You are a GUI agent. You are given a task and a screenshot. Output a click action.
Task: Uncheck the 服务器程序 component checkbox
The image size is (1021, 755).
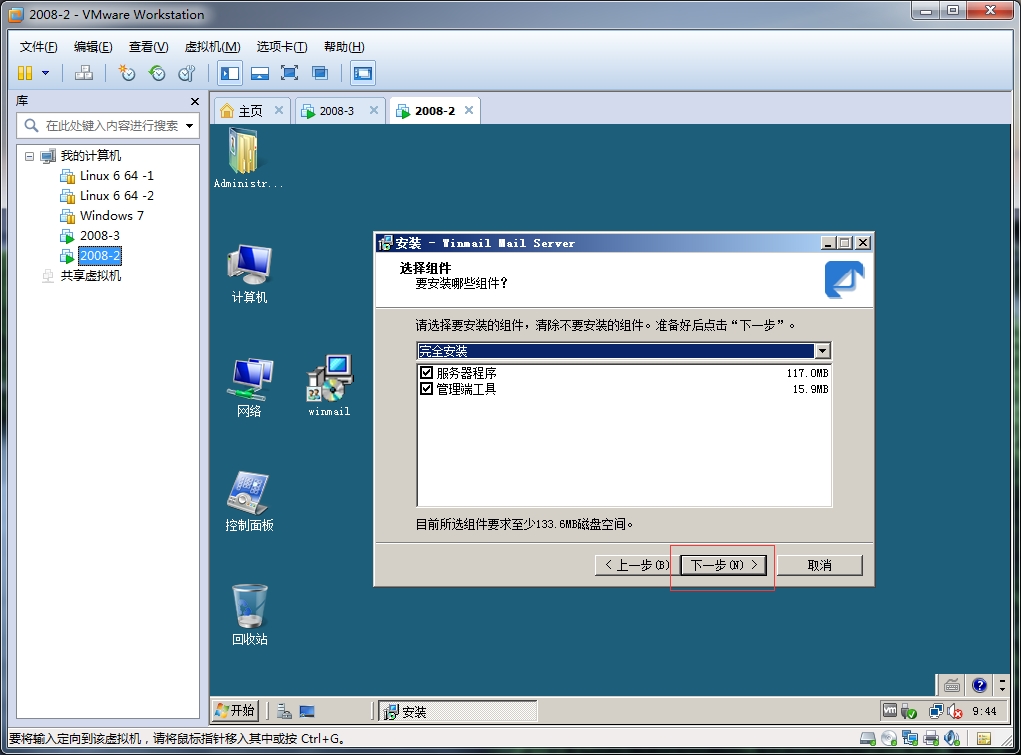click(427, 373)
